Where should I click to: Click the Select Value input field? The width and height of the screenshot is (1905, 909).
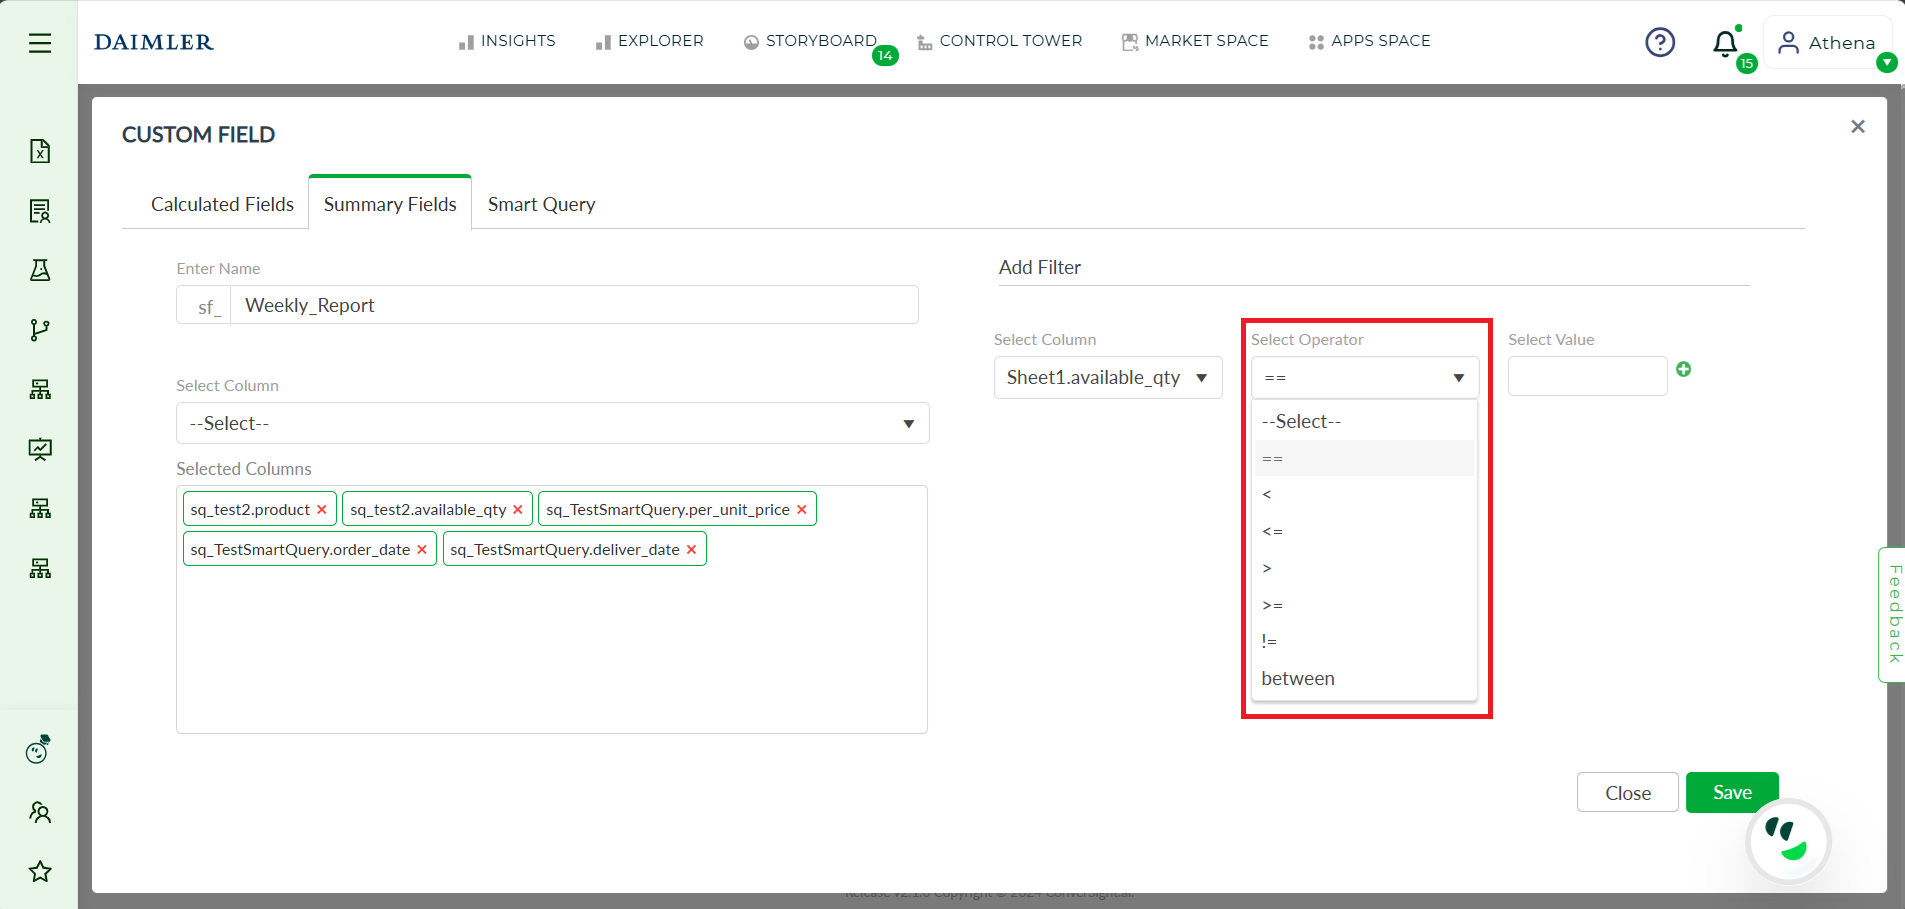1588,376
